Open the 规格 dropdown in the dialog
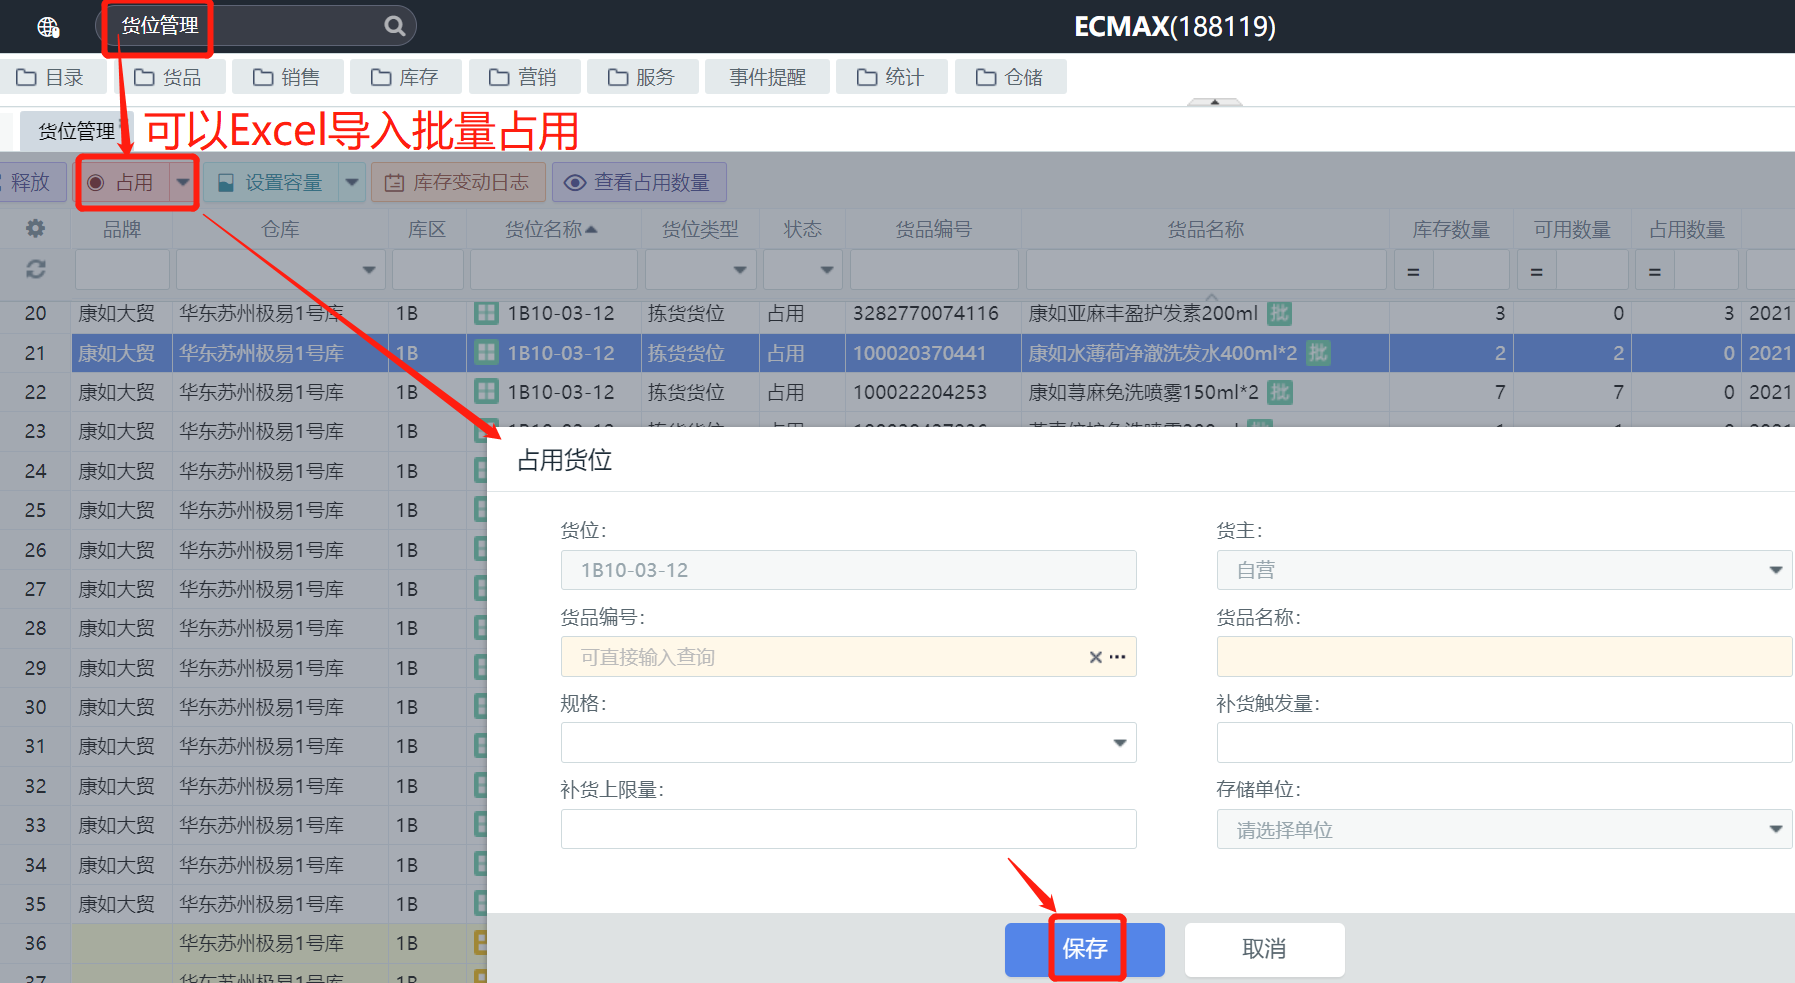The width and height of the screenshot is (1795, 983). [x=849, y=743]
